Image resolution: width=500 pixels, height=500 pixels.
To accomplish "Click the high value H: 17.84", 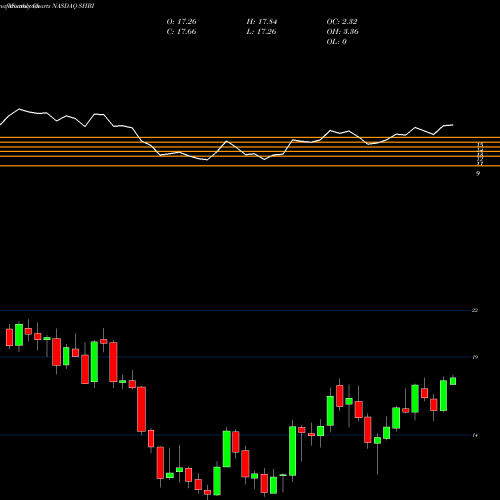I will click(x=262, y=22).
